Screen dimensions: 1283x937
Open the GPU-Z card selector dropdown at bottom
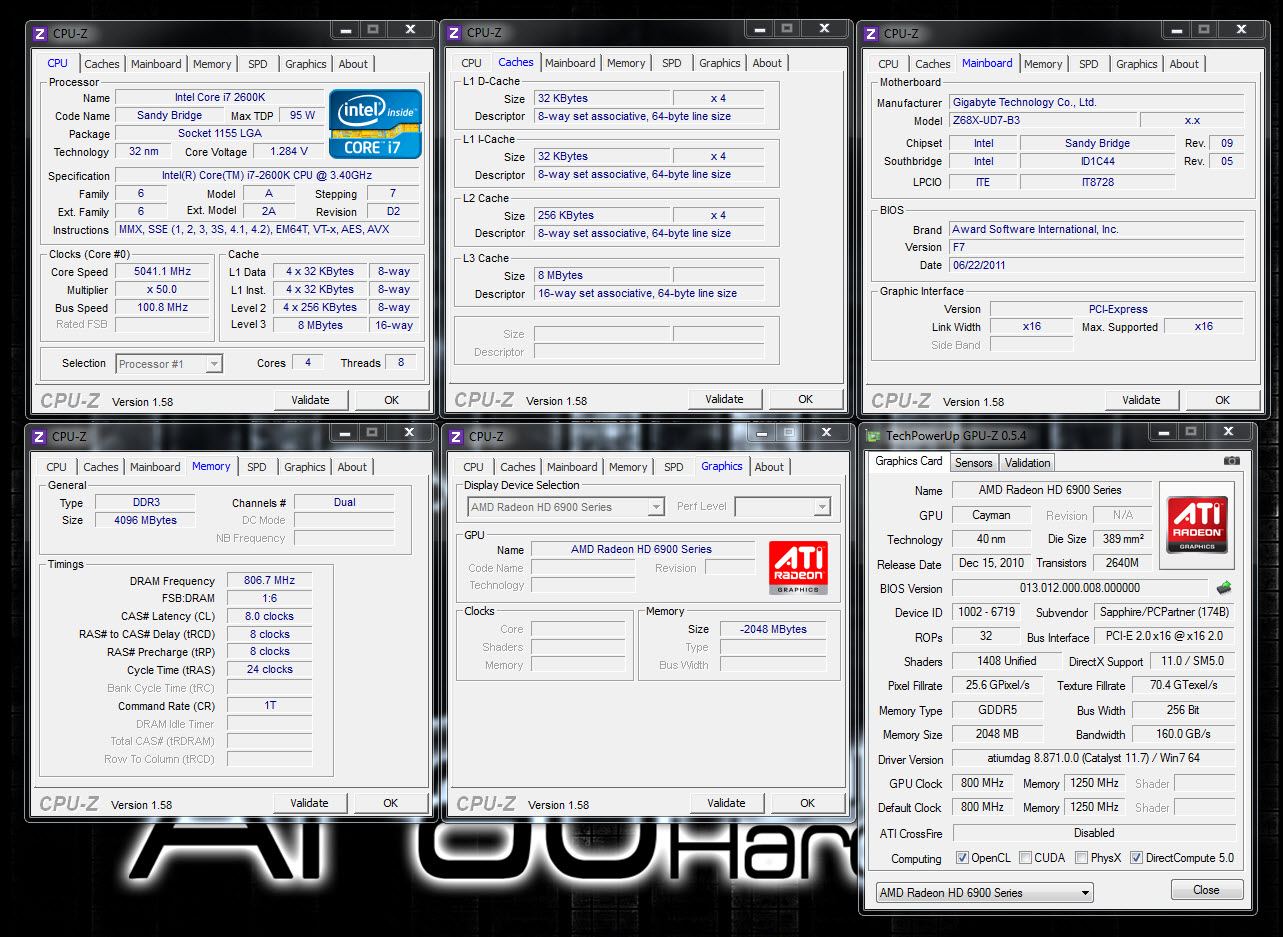click(984, 892)
